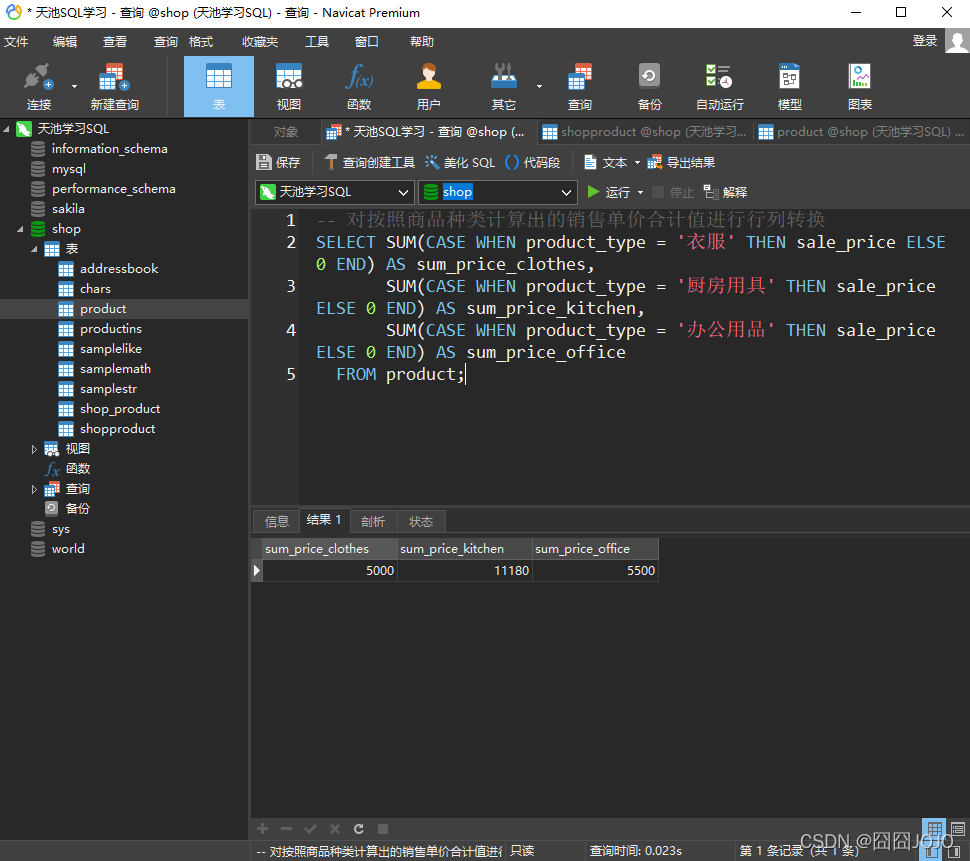This screenshot has height=861, width=970.
Task: Open the 视图 (View) objects icon
Action: (x=289, y=86)
